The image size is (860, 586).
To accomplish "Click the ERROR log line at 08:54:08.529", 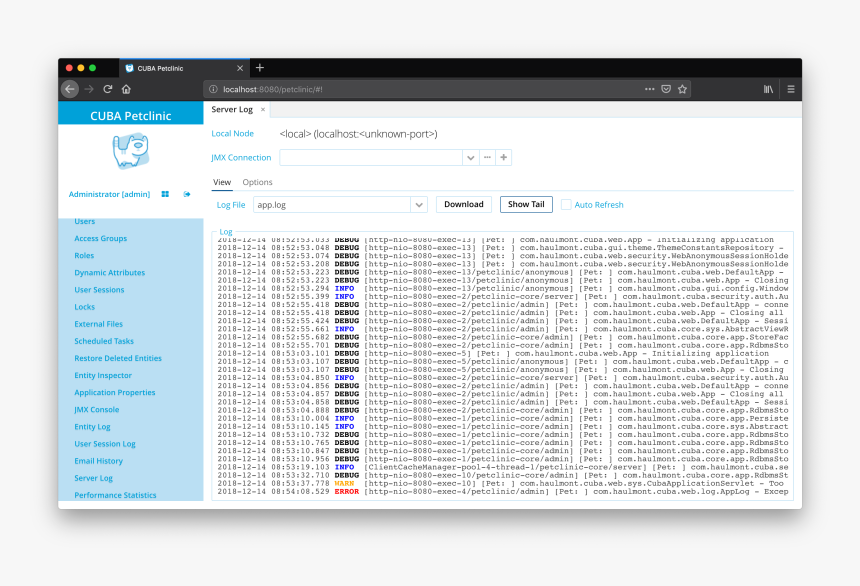I will (502, 492).
